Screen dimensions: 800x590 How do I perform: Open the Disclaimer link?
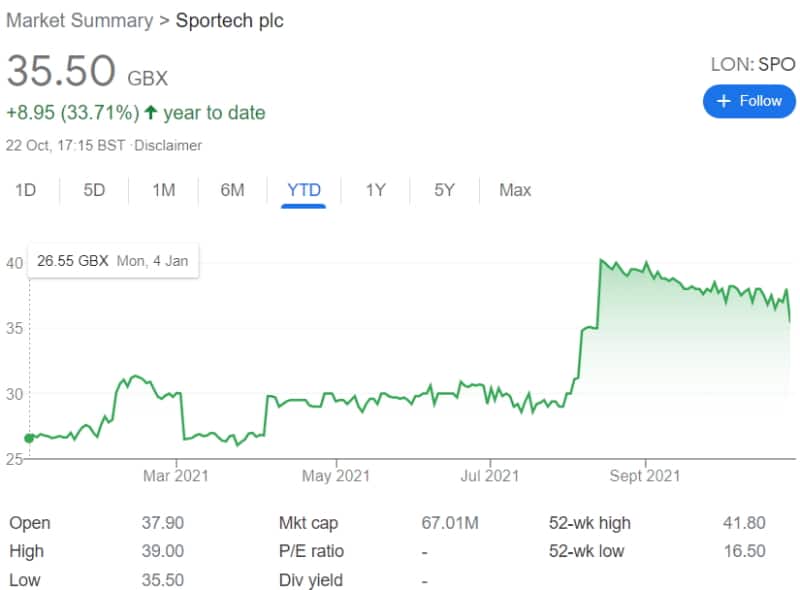[168, 145]
